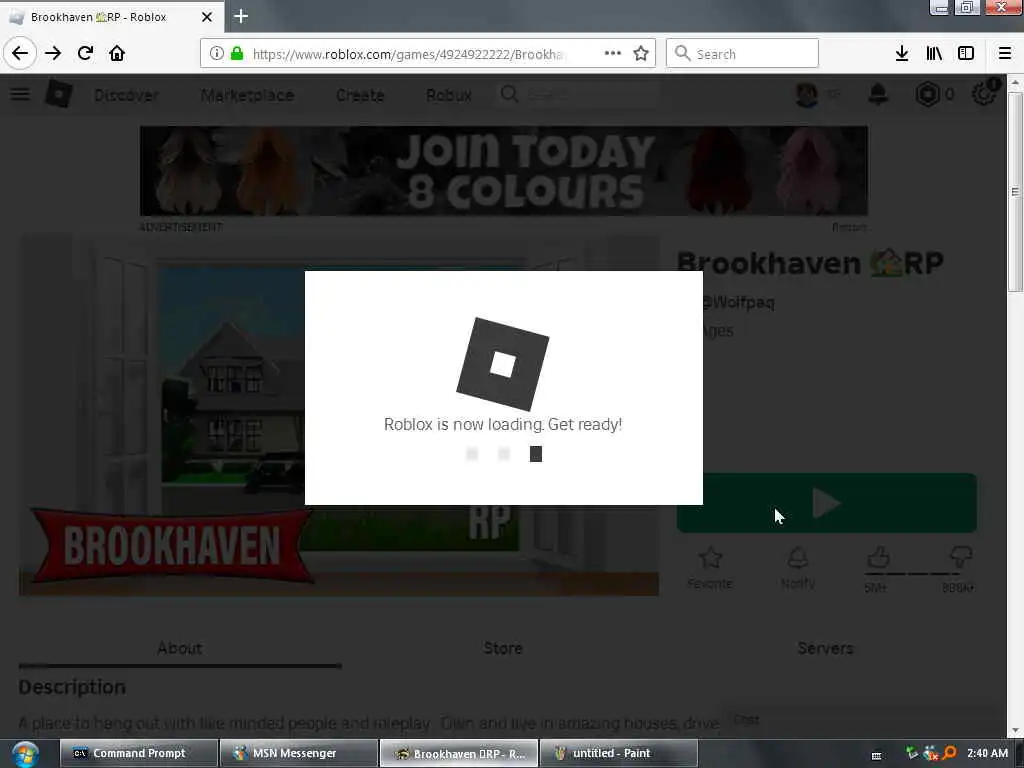Screen dimensions: 1024x768
Task: Open the Create page
Action: [x=360, y=95]
